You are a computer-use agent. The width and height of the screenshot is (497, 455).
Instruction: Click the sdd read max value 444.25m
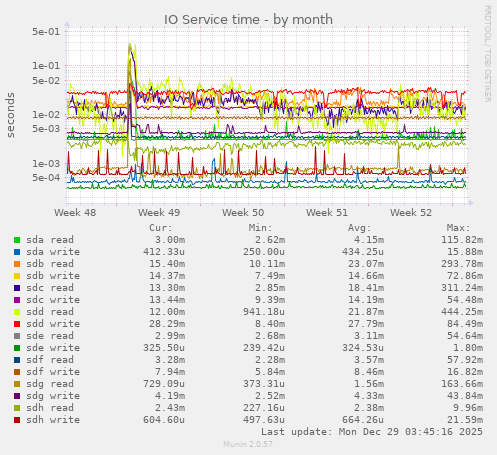(462, 312)
